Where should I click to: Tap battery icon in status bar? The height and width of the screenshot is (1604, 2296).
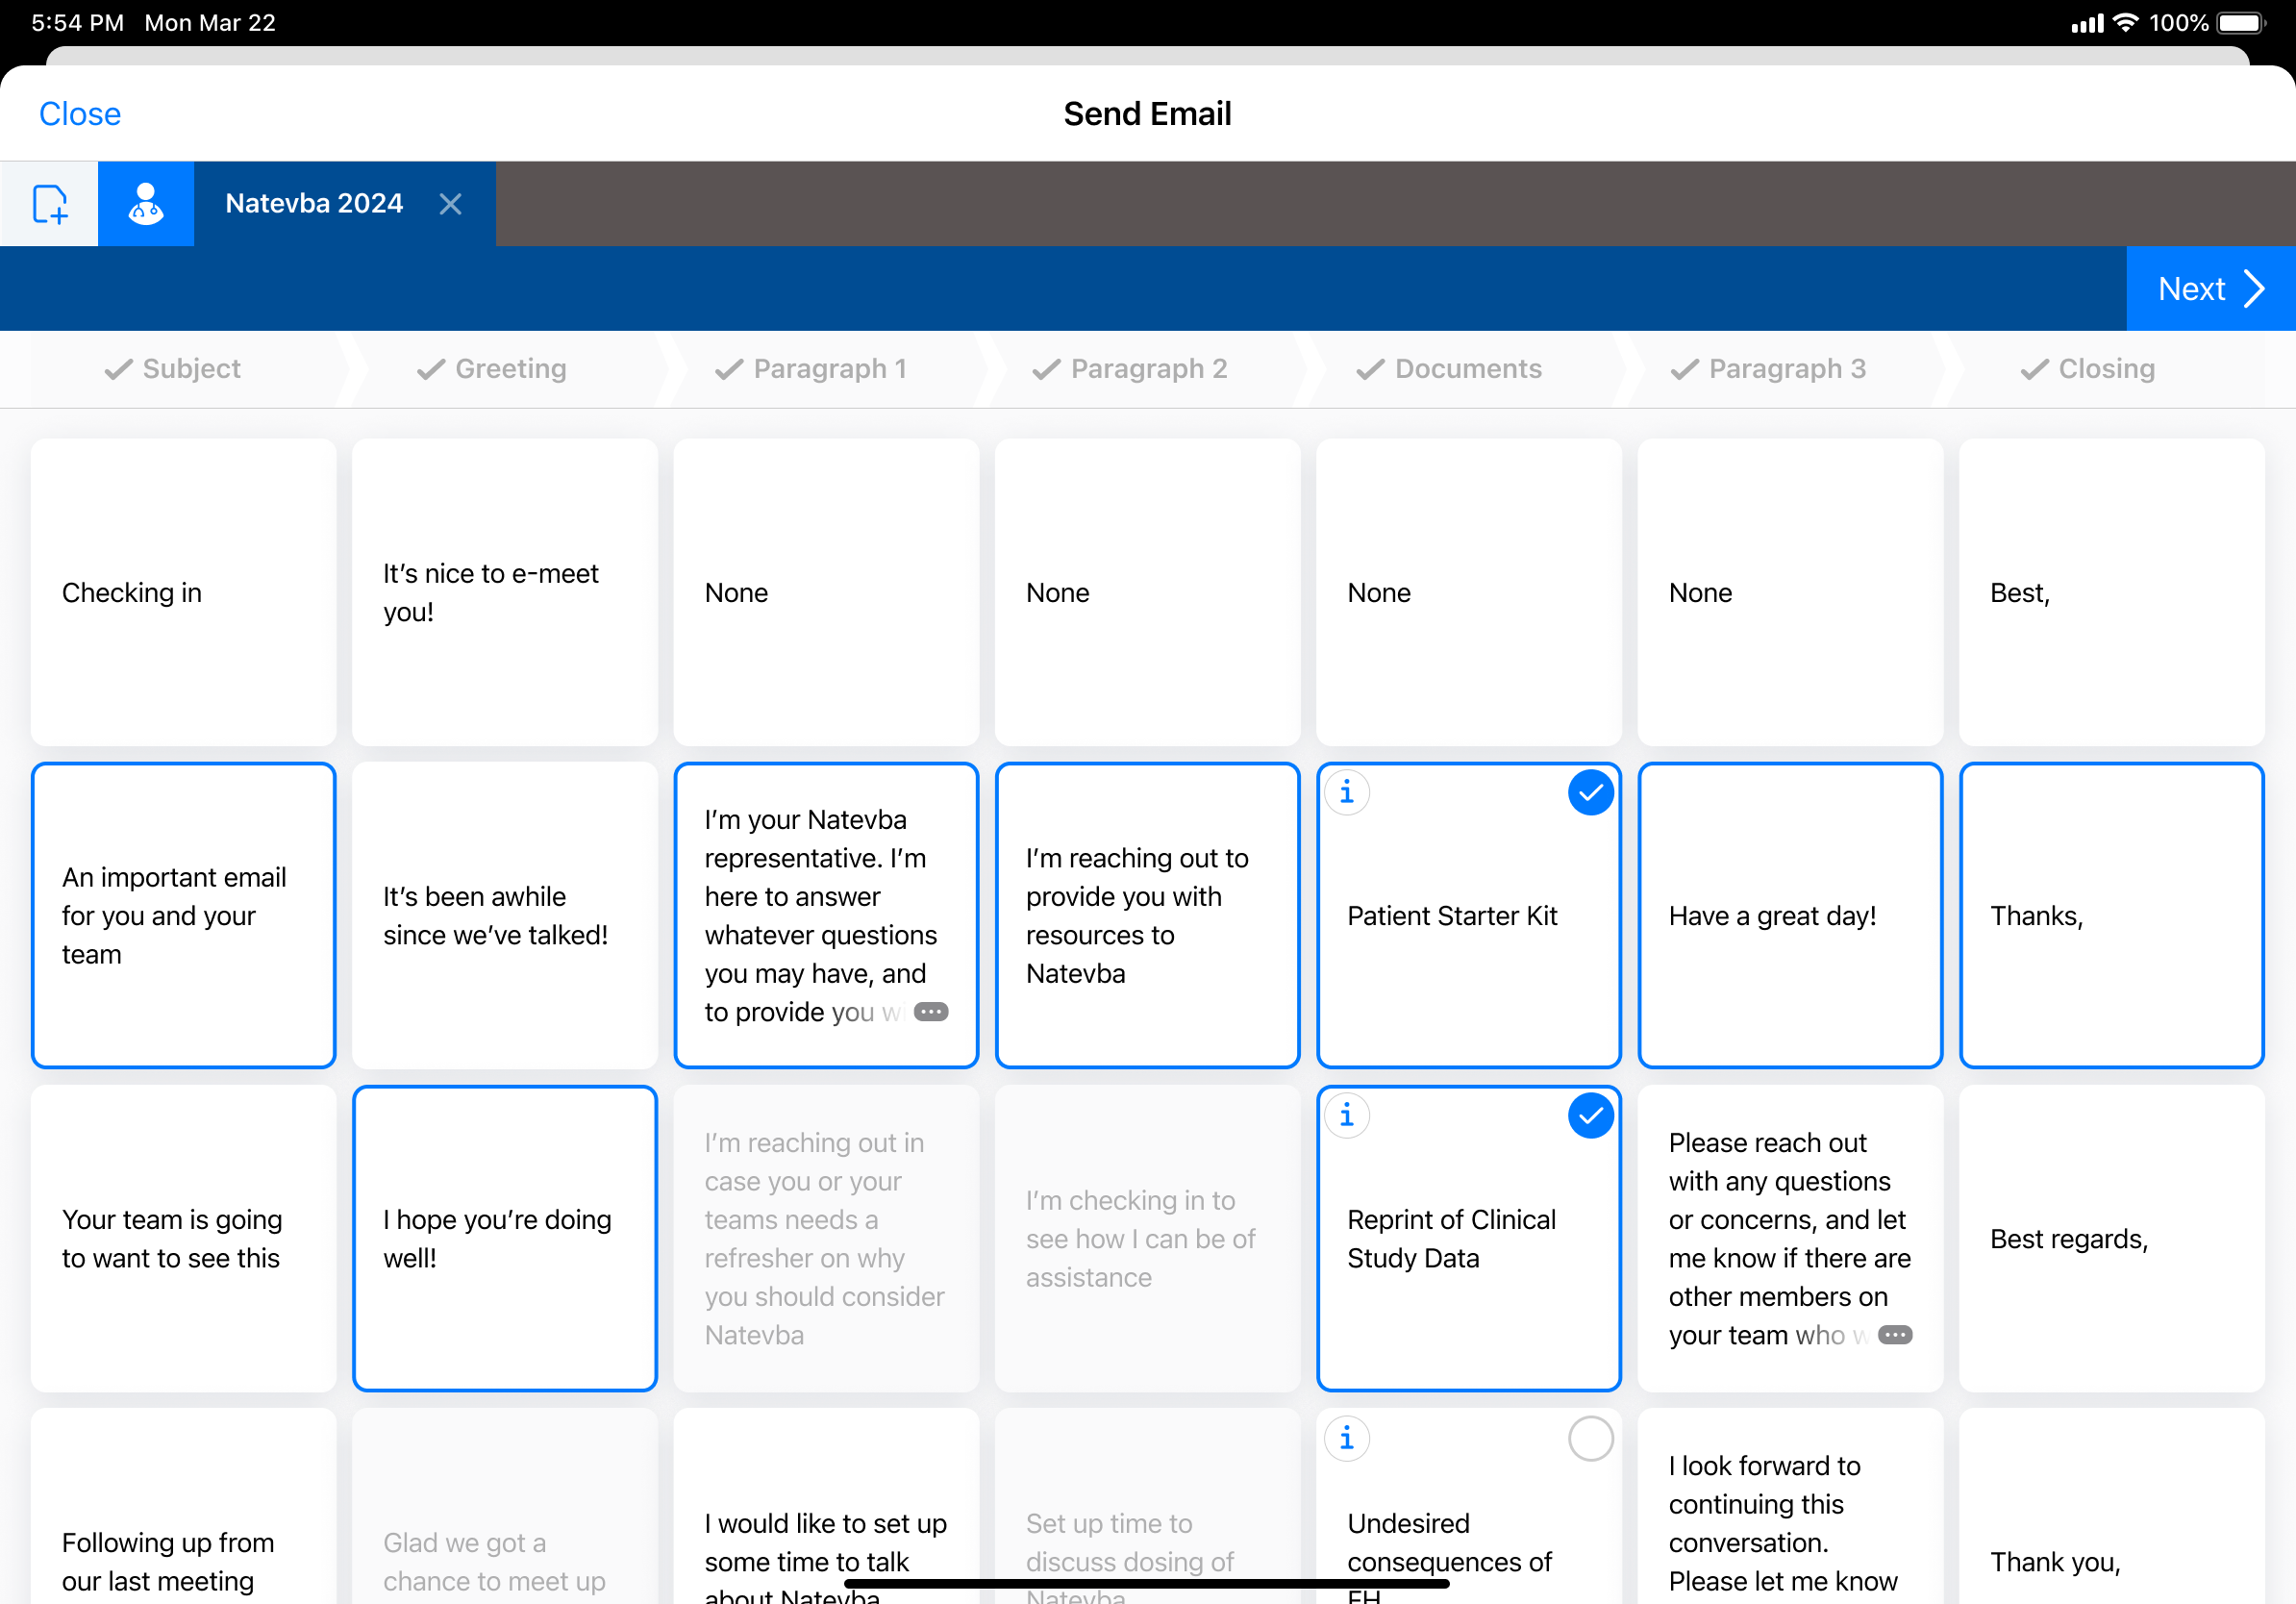point(2239,23)
